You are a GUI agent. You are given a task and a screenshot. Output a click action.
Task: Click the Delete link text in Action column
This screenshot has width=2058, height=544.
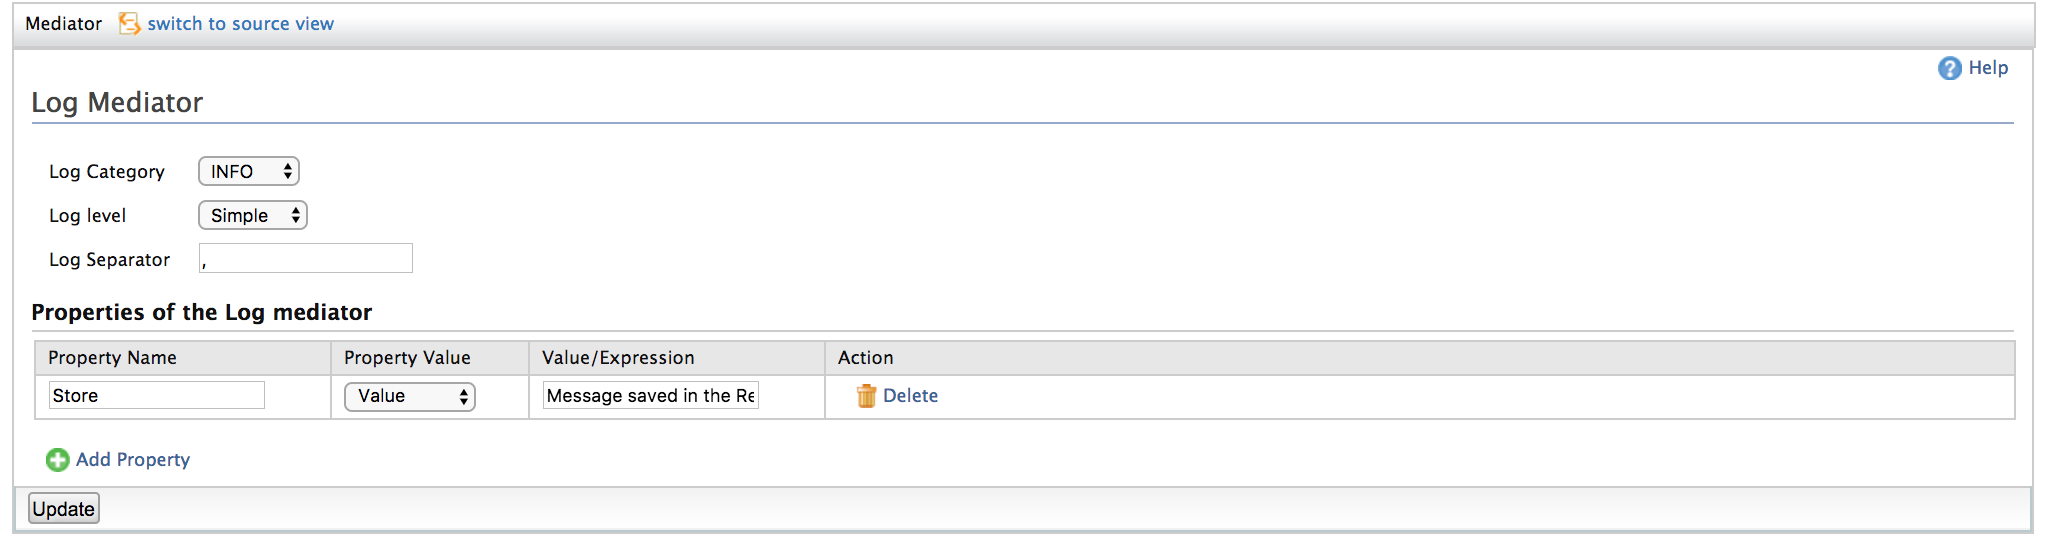(910, 396)
